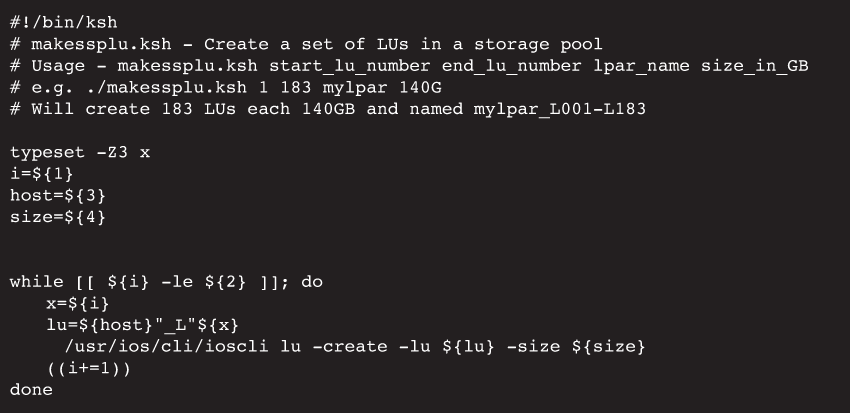850x417 pixels.
Task: Click the 'Will create 183 LUs' comment
Action: (327, 108)
